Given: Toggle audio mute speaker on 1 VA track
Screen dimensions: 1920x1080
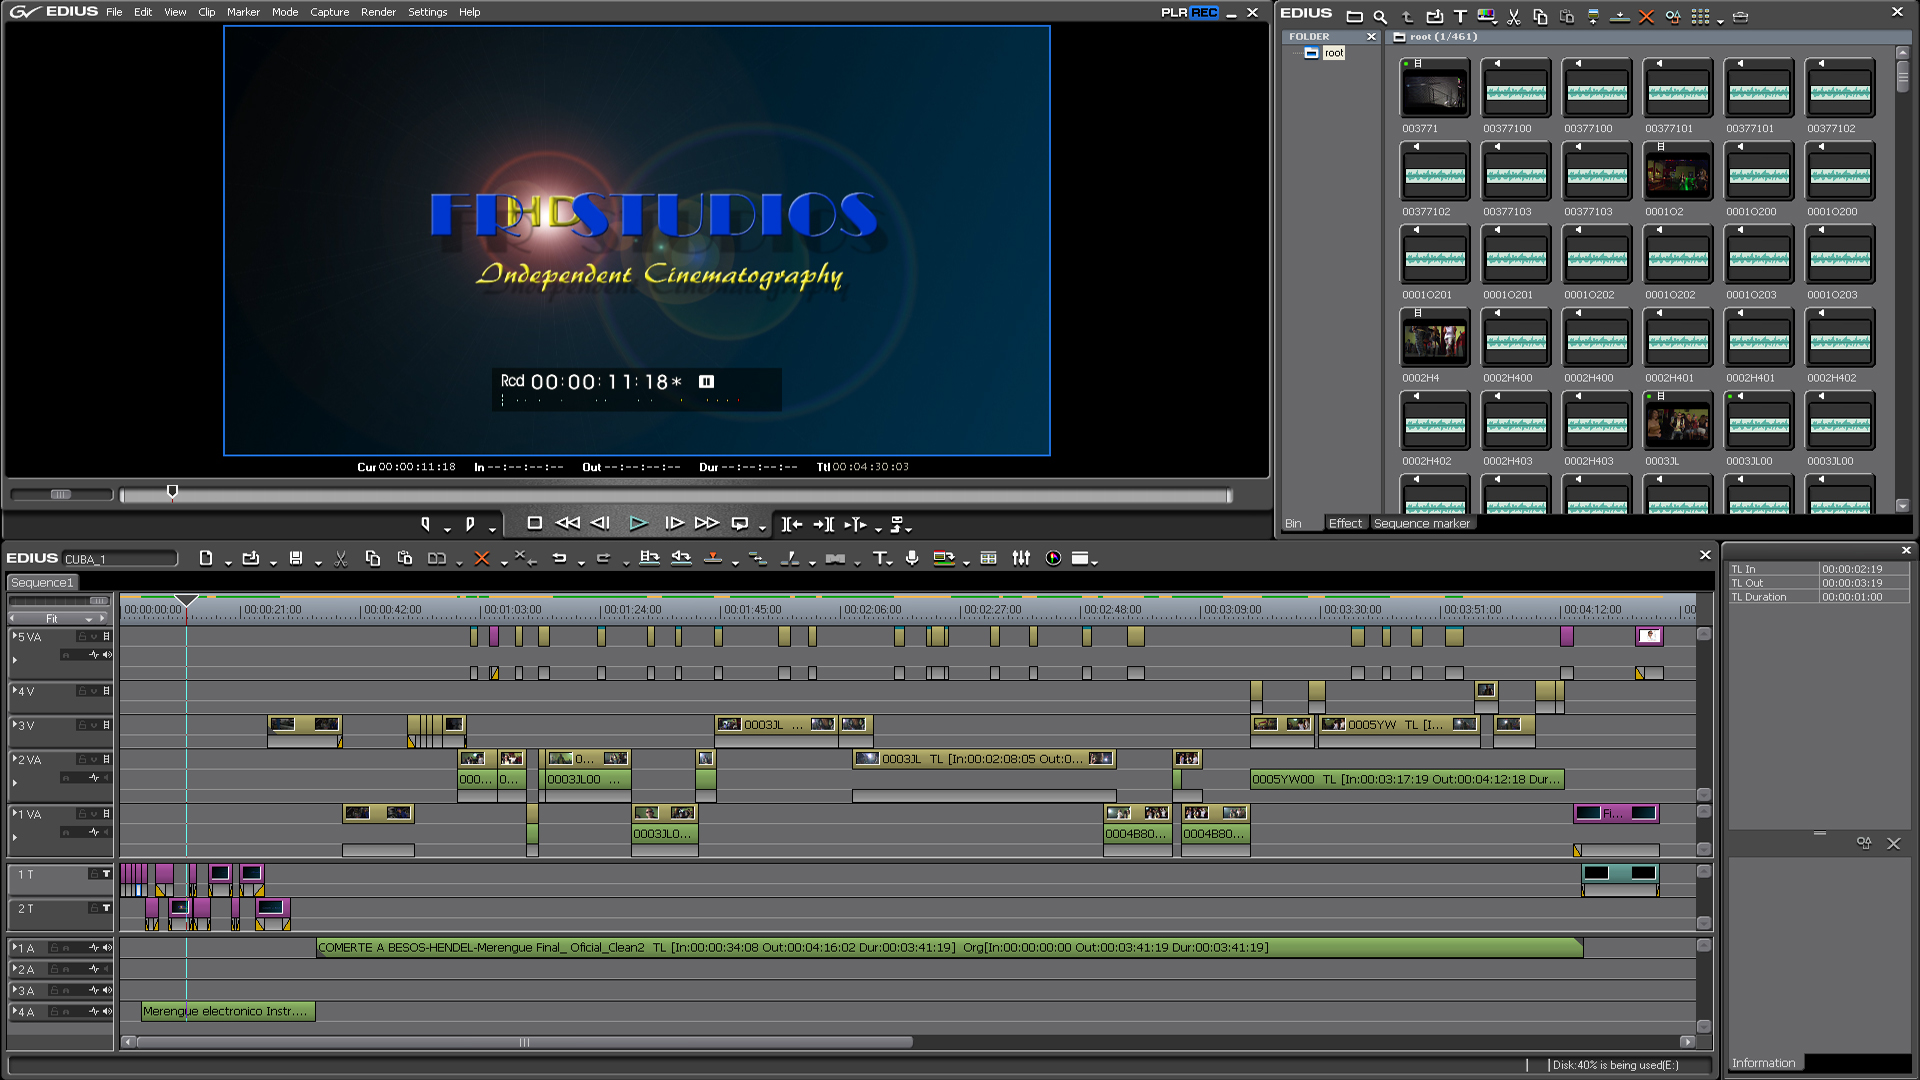Looking at the screenshot, I should (x=107, y=832).
